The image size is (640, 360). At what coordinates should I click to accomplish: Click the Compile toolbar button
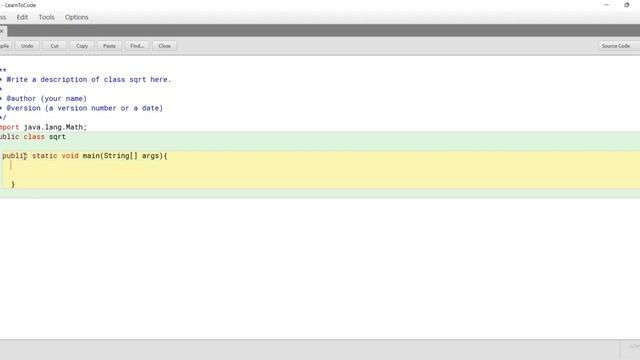coord(4,46)
